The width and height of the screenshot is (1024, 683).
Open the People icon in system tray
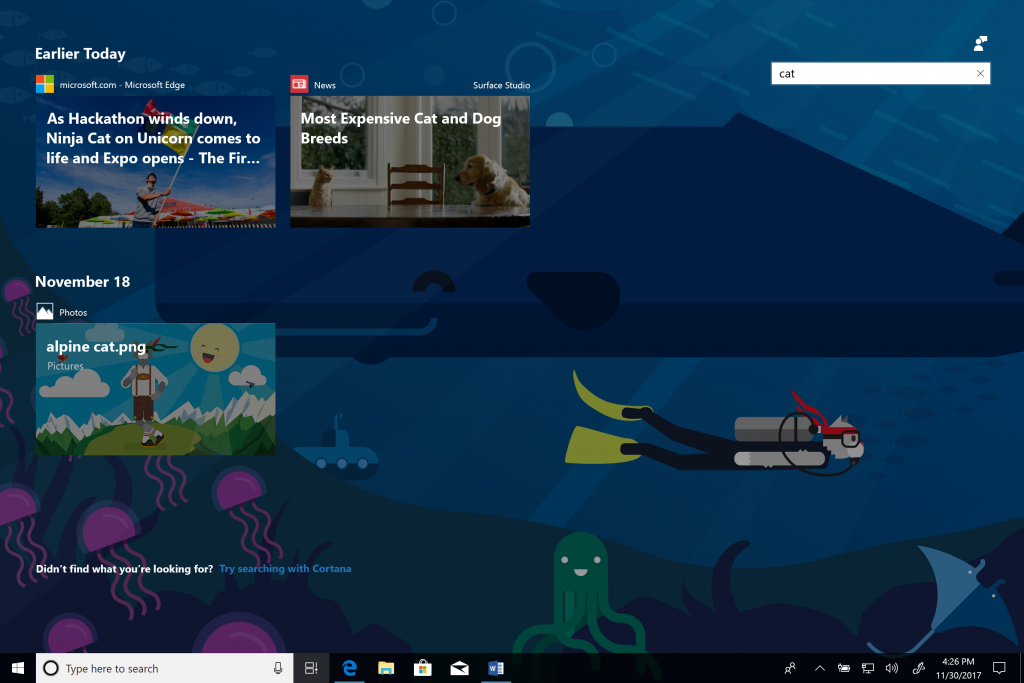tap(791, 668)
